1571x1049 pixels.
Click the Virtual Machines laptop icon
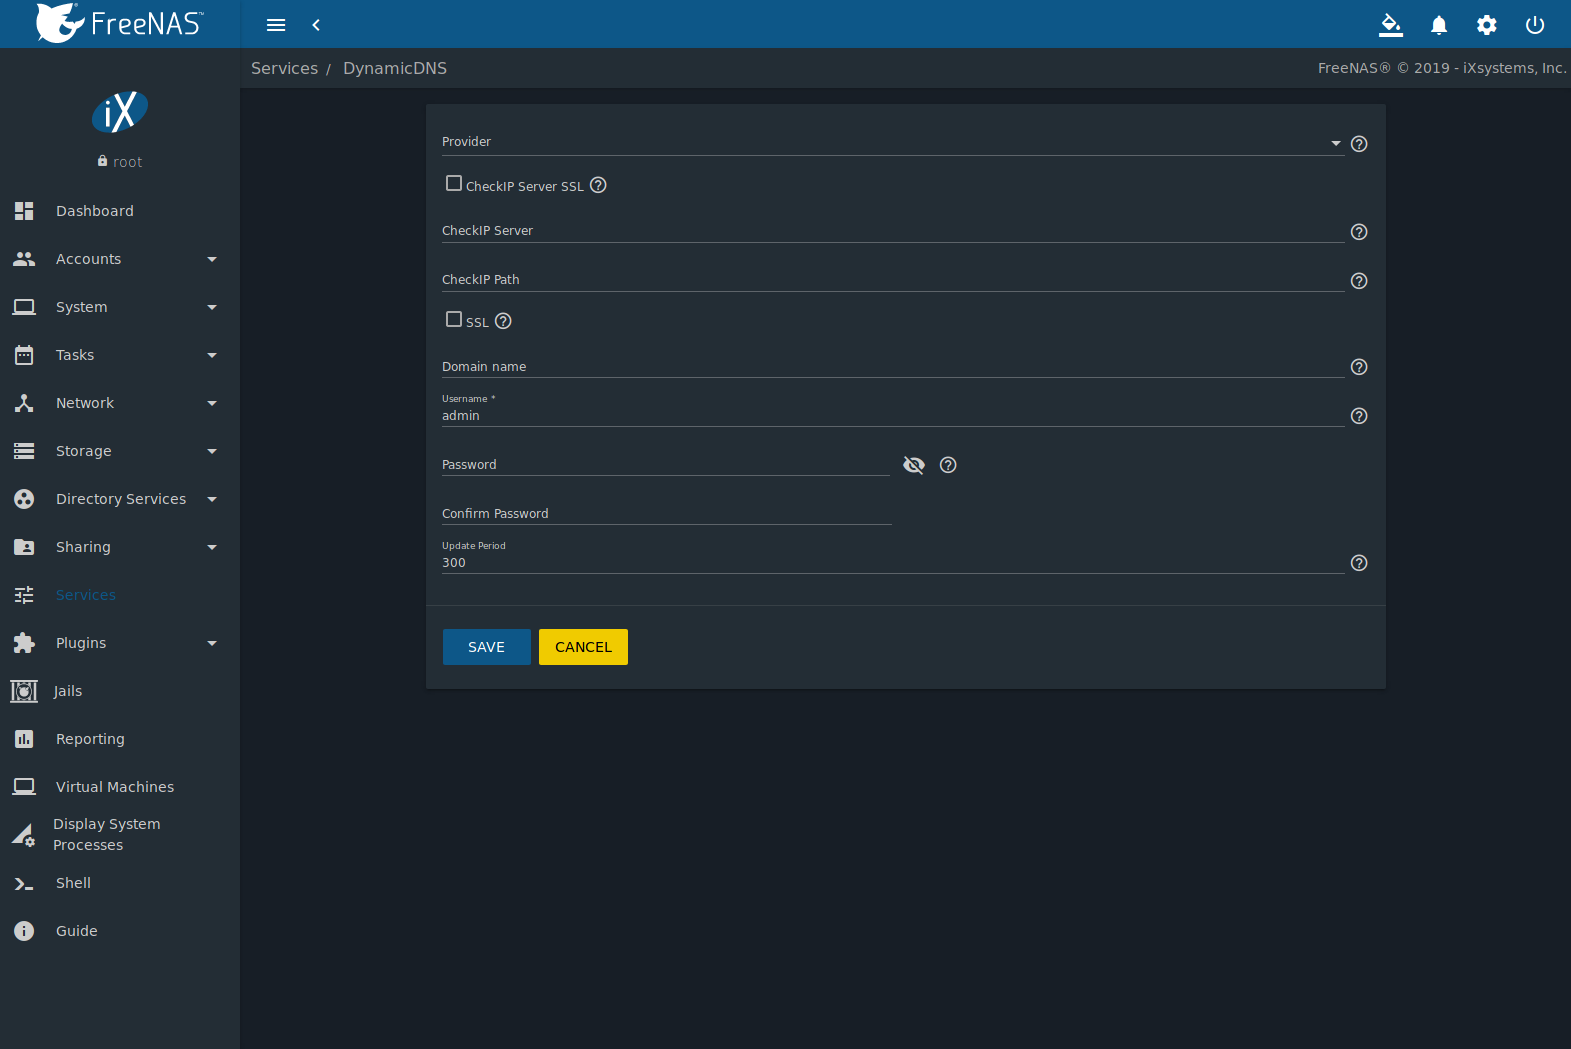(24, 787)
